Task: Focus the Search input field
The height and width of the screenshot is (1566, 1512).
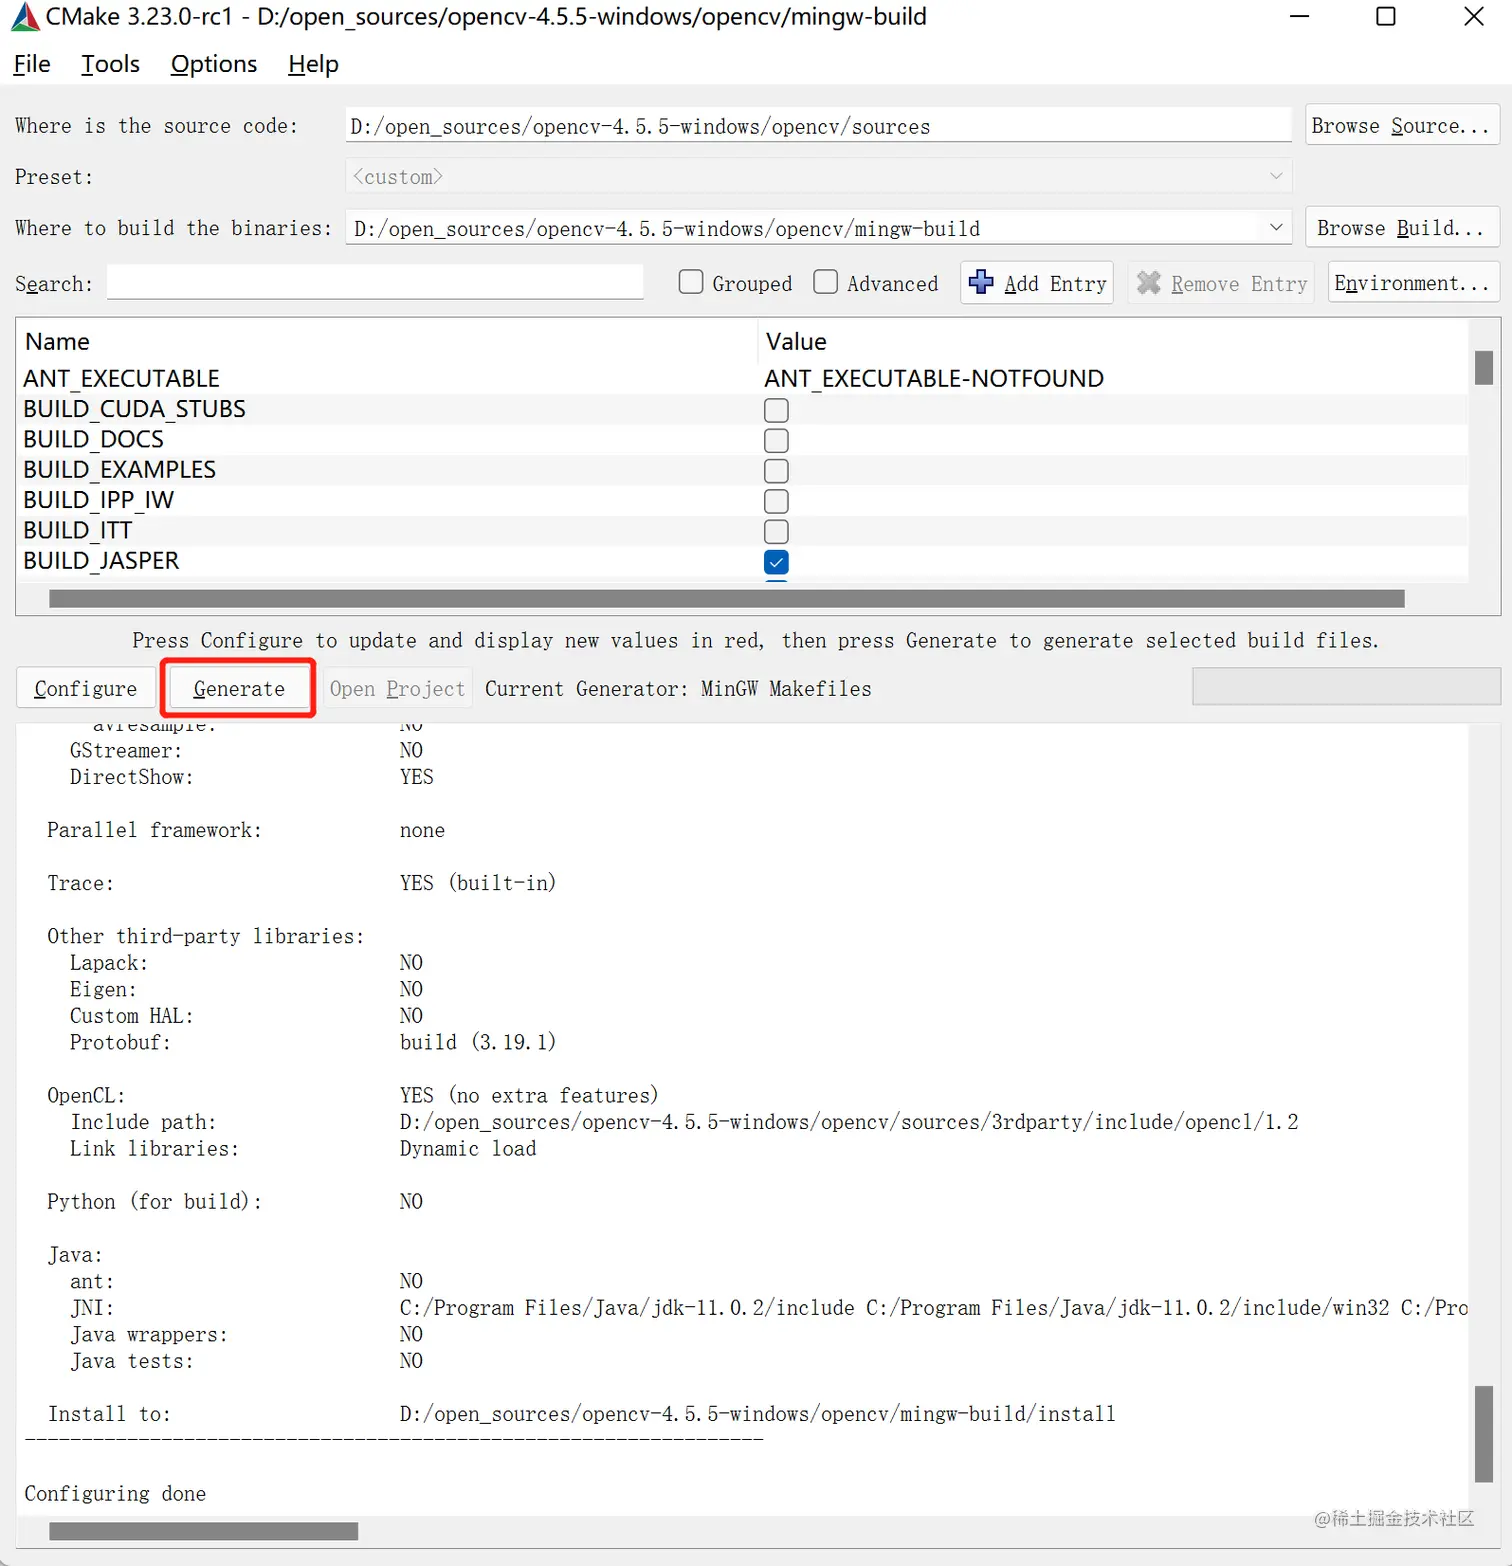Action: pyautogui.click(x=375, y=282)
